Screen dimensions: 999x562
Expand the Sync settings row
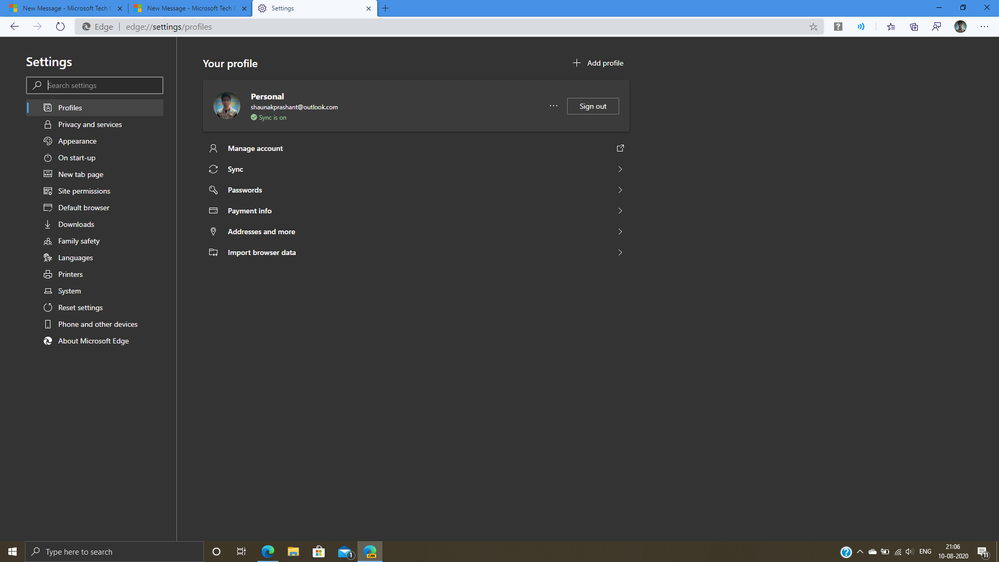[x=416, y=169]
